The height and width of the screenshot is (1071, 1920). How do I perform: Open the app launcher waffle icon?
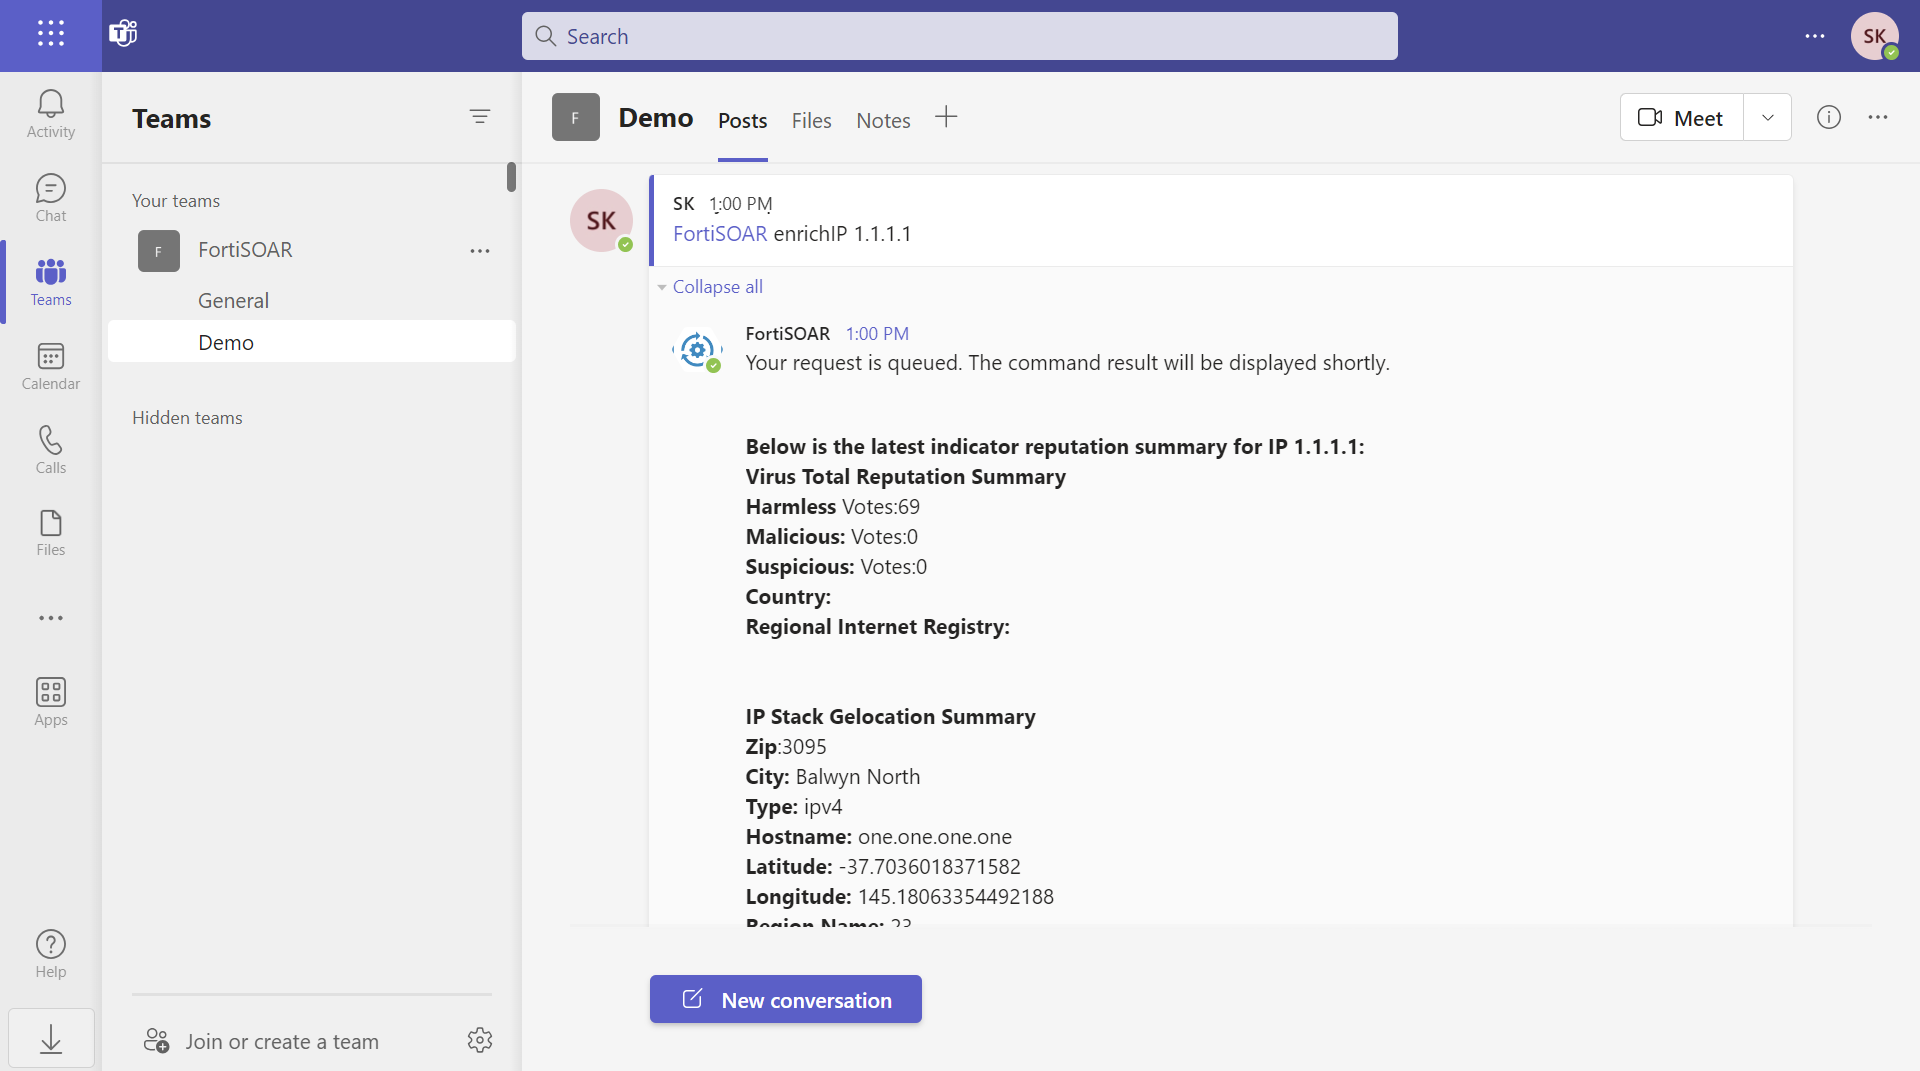click(51, 34)
